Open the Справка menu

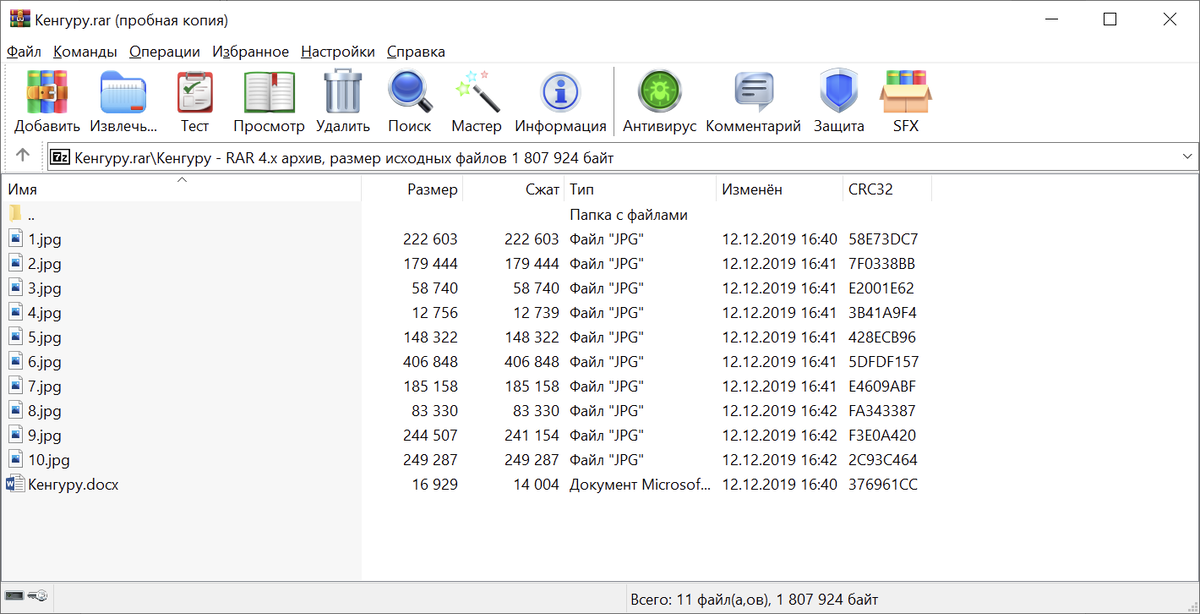(416, 51)
